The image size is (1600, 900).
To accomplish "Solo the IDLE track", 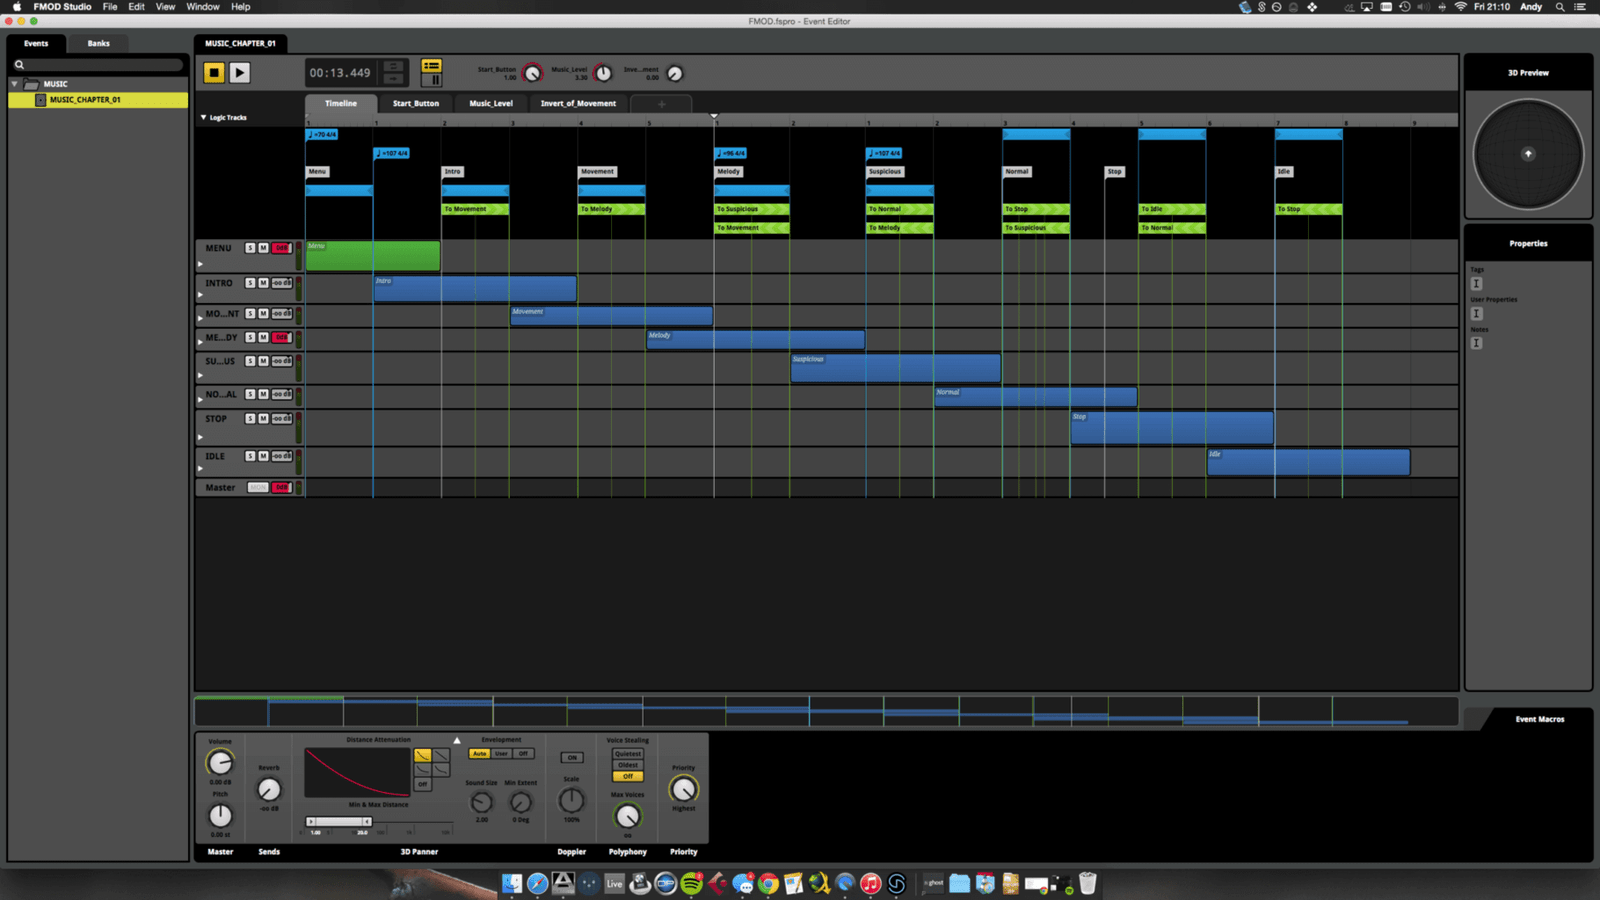I will pyautogui.click(x=250, y=456).
